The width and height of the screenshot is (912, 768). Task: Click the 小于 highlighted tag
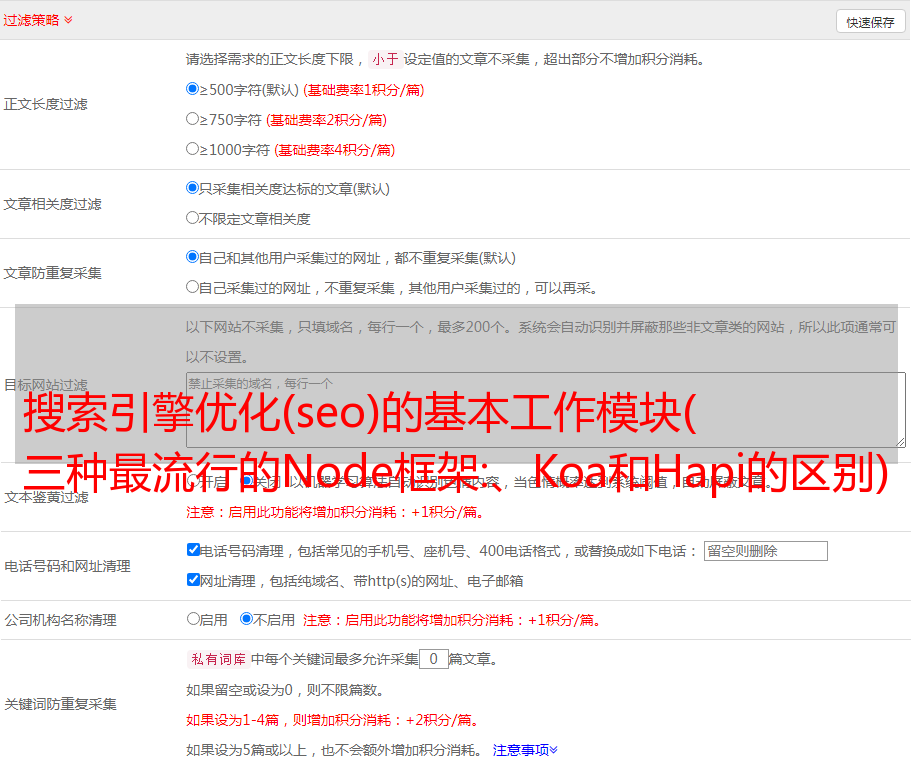point(386,59)
